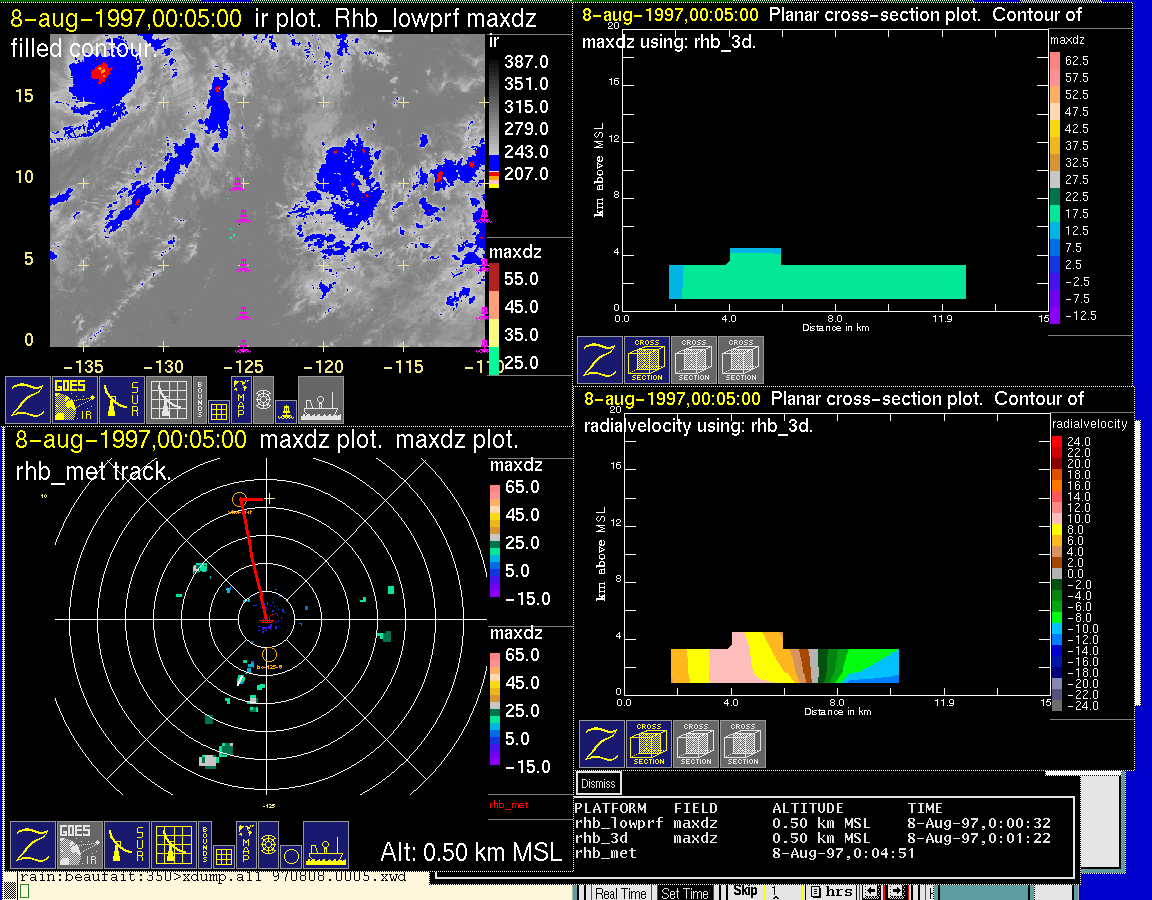This screenshot has width=1152, height=900.
Task: Select the SUR radar surveillance scan icon in IR plot
Action: [123, 399]
